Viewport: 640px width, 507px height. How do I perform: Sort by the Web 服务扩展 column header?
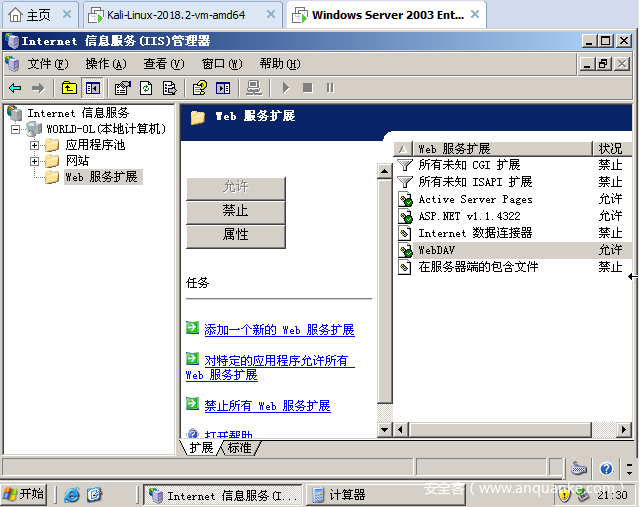[x=502, y=149]
